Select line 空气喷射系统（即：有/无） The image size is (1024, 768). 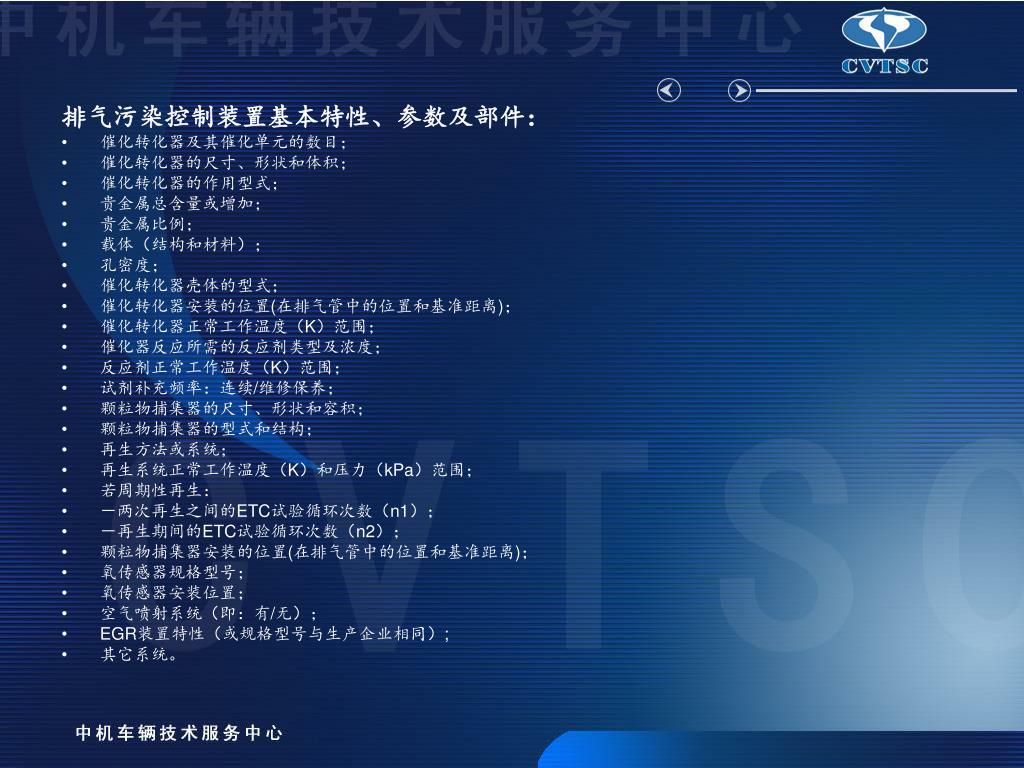(209, 613)
